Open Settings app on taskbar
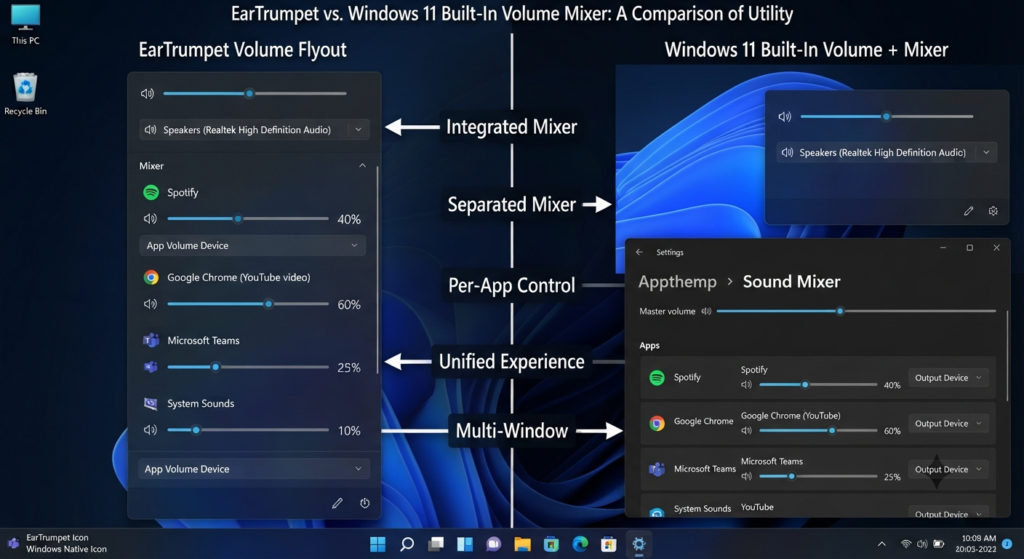1024x559 pixels. [639, 544]
